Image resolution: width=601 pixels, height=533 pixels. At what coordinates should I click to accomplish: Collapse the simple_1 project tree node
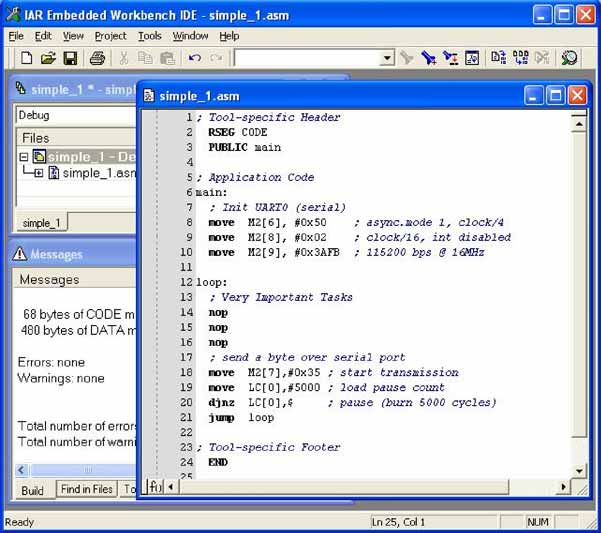pyautogui.click(x=24, y=157)
